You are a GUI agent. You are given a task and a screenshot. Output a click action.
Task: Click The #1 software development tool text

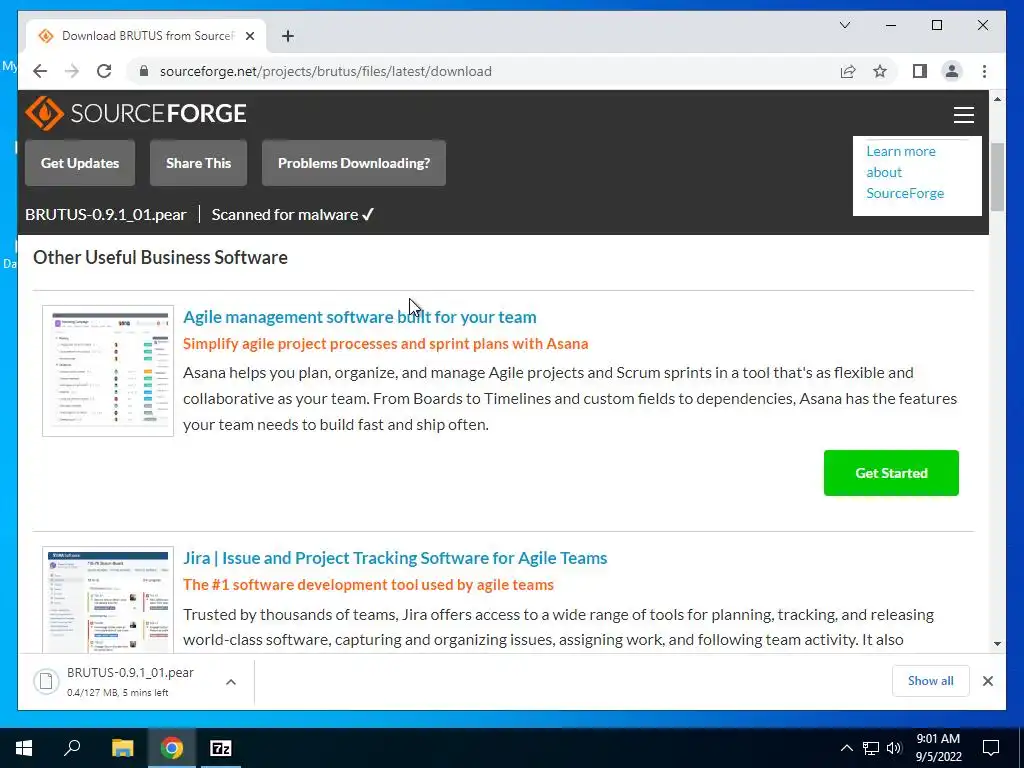tap(368, 584)
